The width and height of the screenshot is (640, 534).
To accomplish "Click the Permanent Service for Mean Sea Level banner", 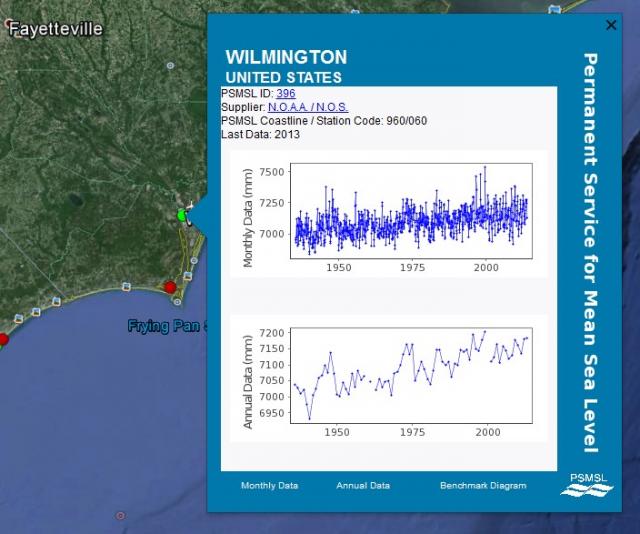I will click(590, 253).
